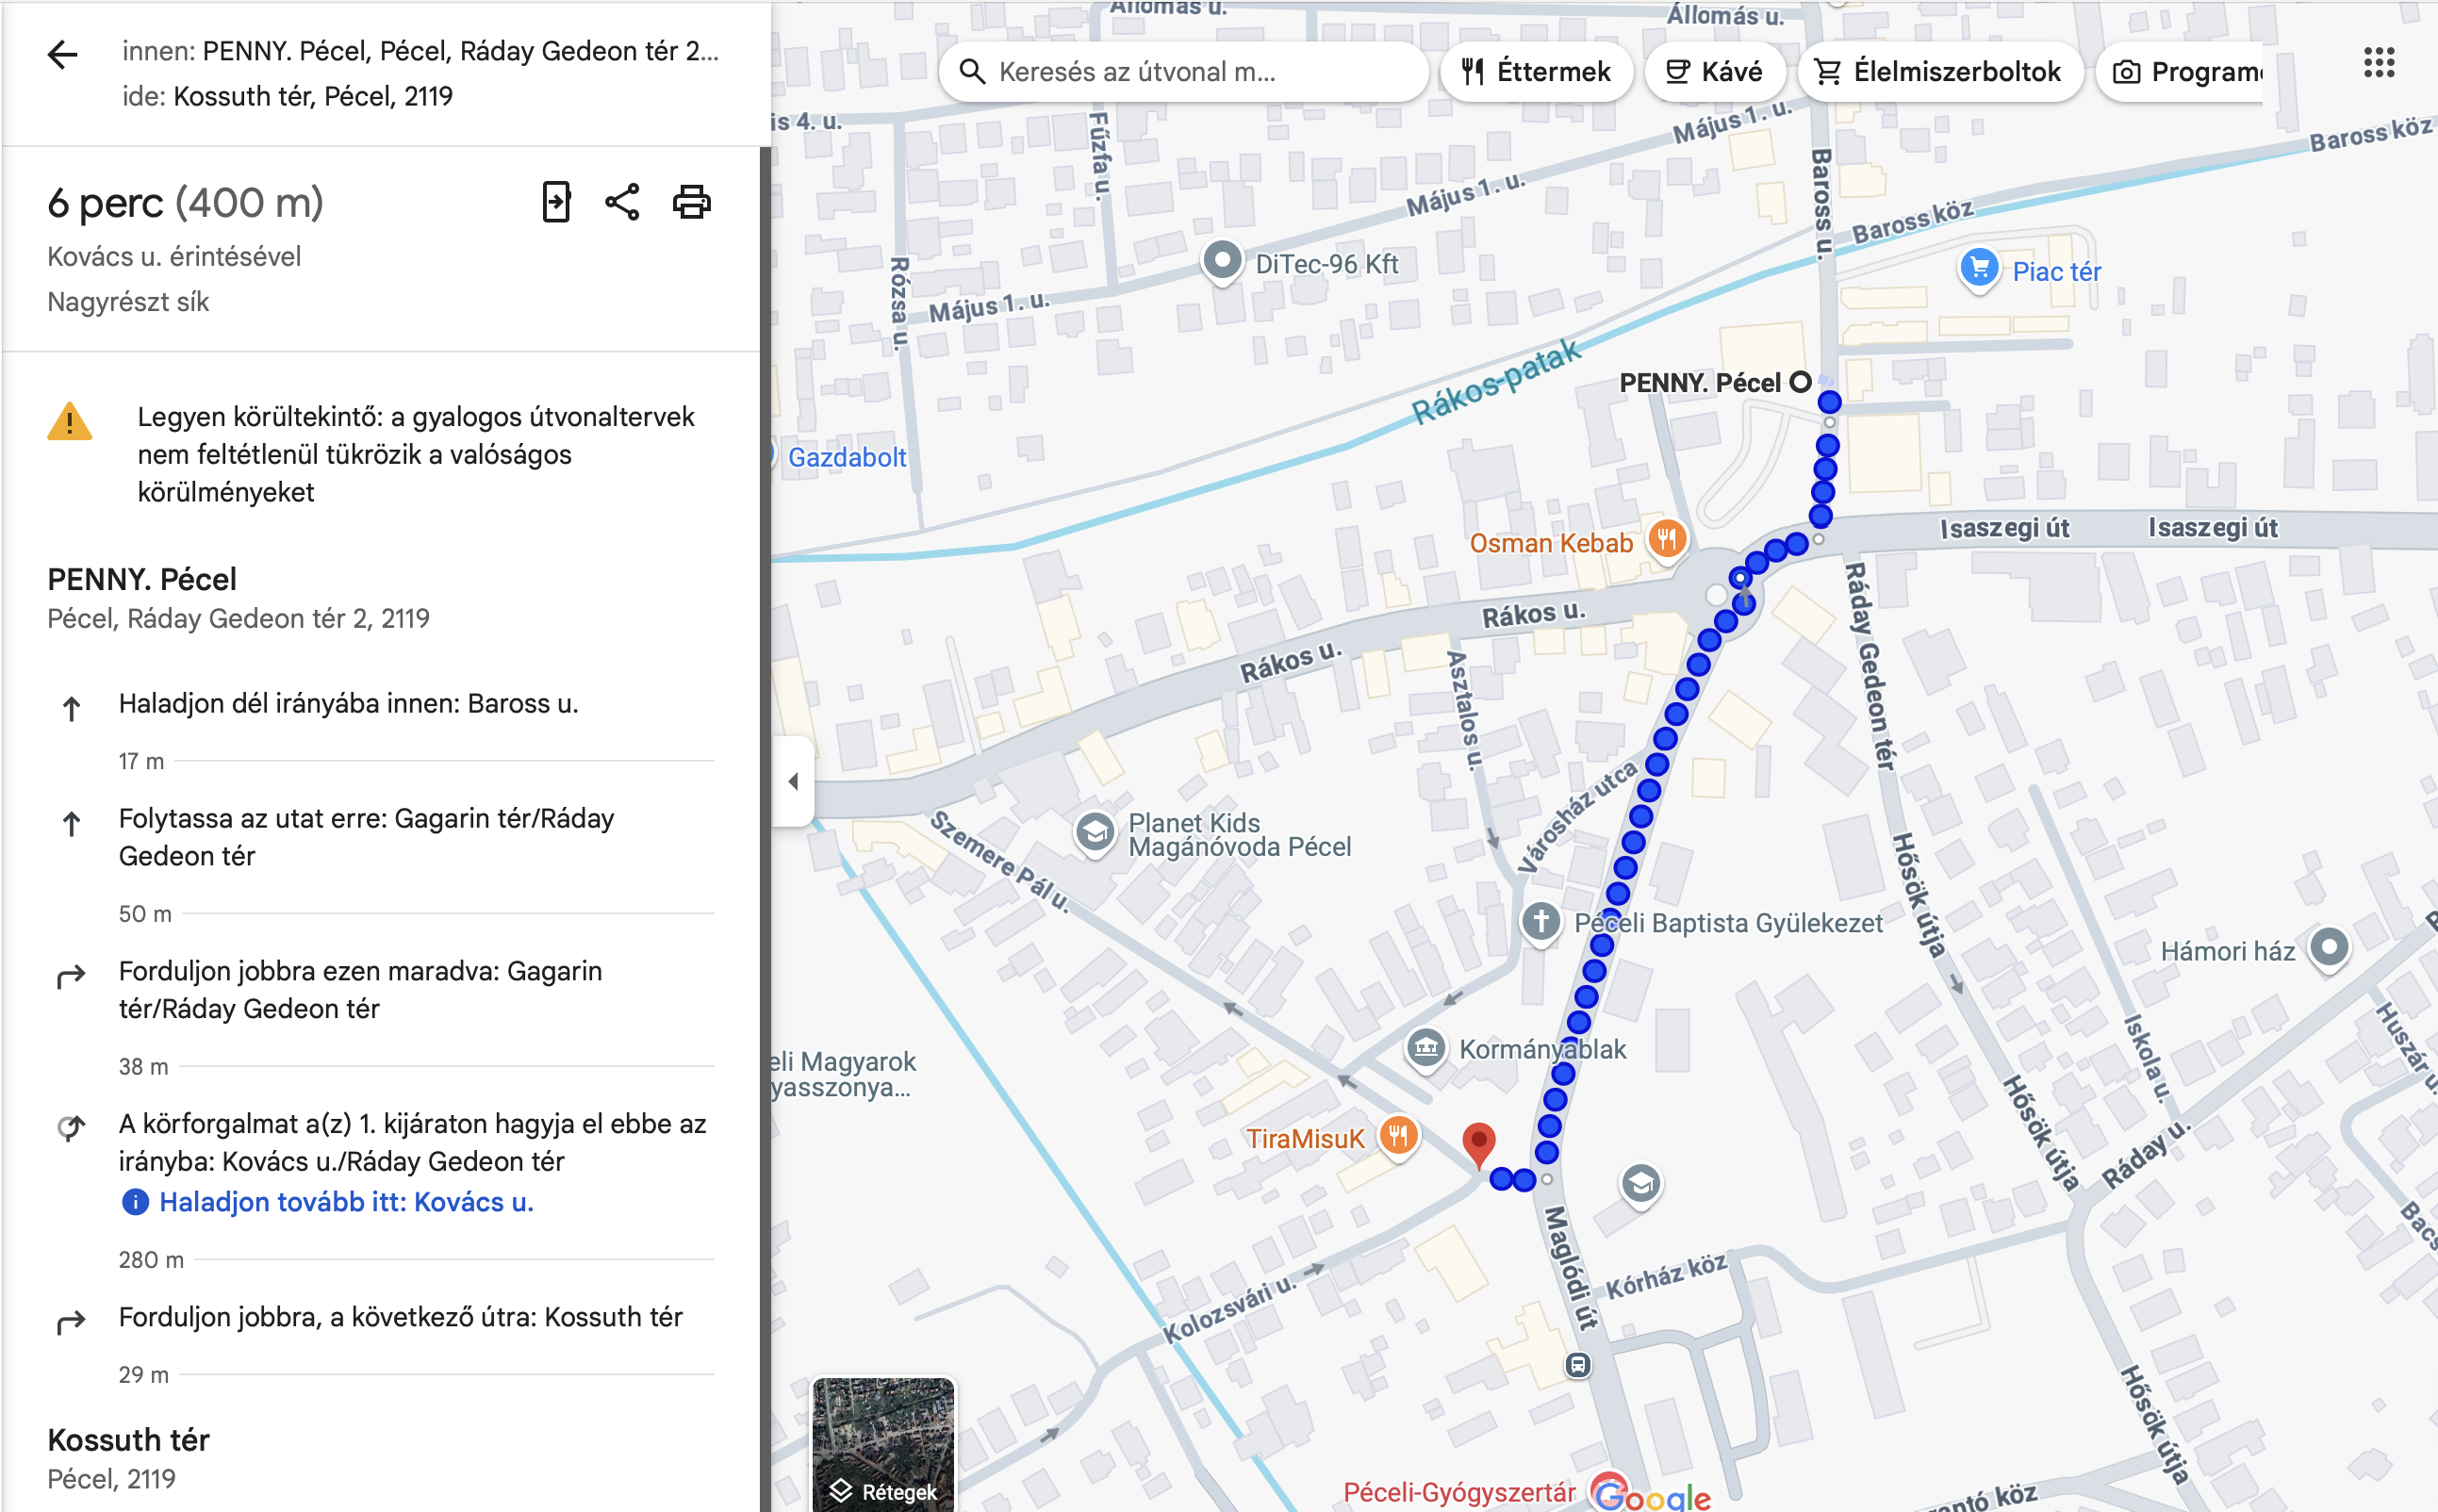The width and height of the screenshot is (2438, 1512).
Task: Click the PENNY. Pécel origin marker
Action: pos(1799,382)
